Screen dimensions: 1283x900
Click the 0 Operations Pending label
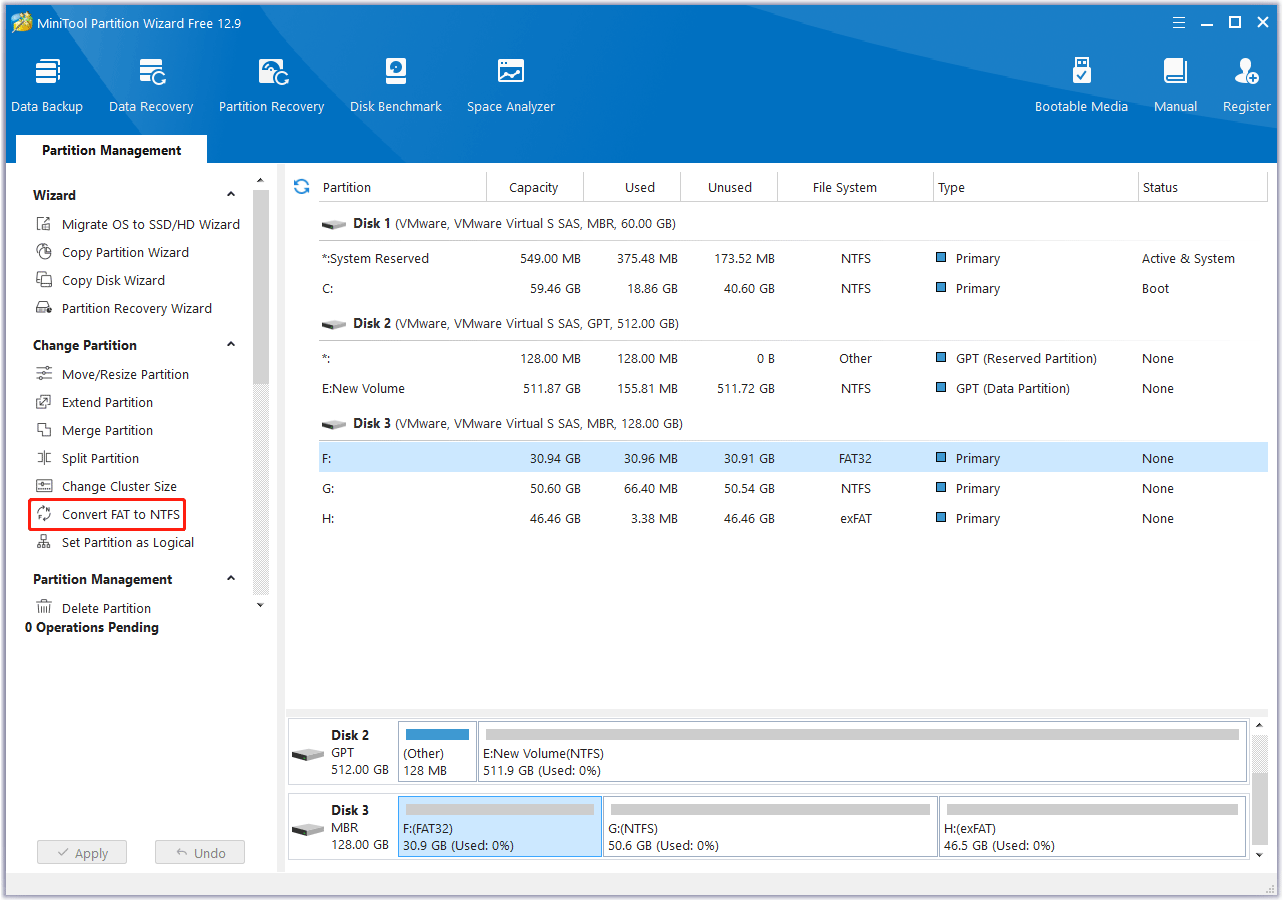pos(92,627)
